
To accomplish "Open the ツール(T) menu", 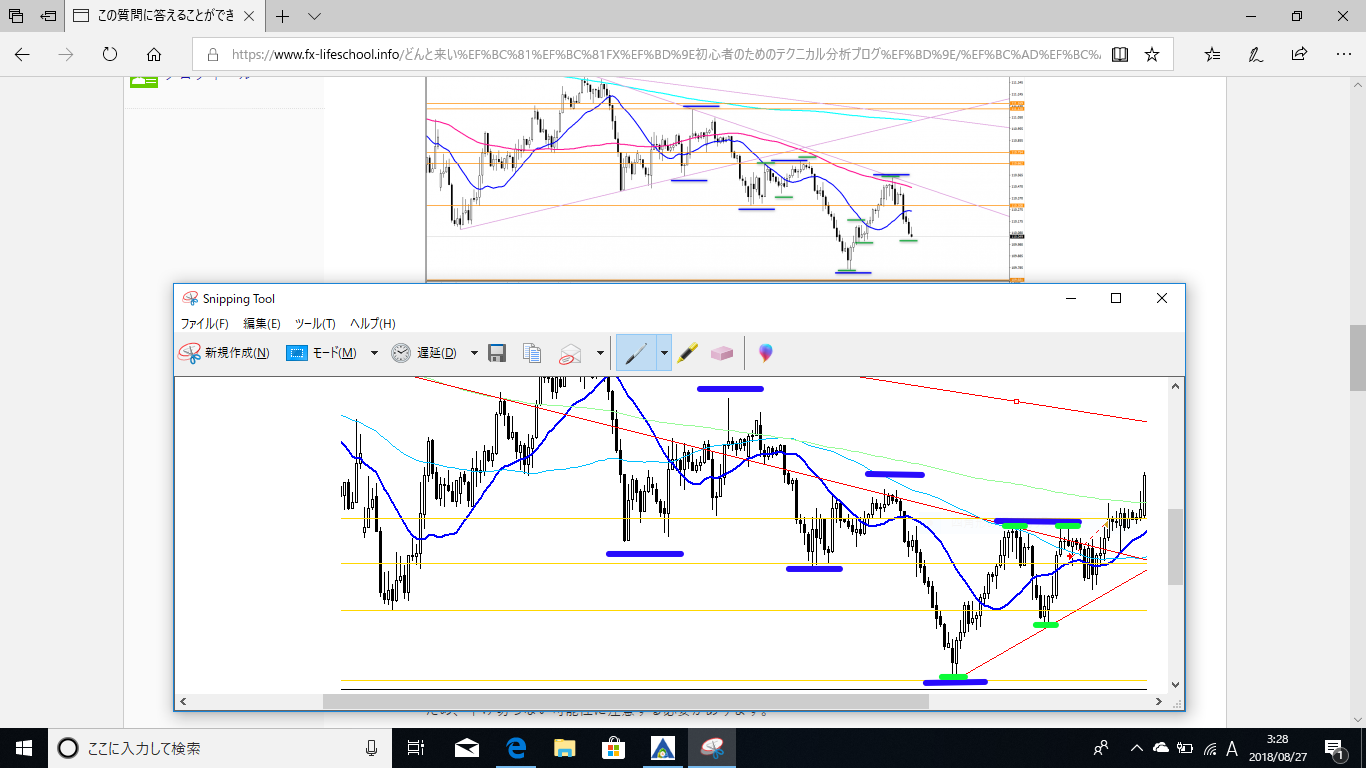I will coord(315,324).
